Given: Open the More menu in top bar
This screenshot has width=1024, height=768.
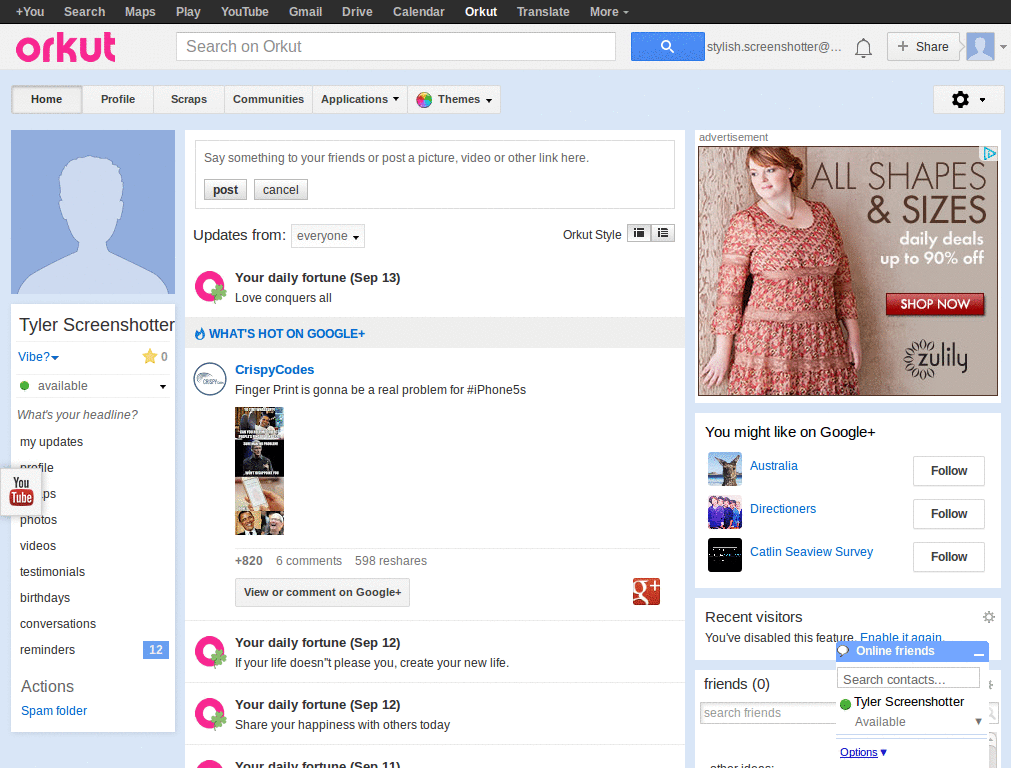Looking at the screenshot, I should pos(609,12).
